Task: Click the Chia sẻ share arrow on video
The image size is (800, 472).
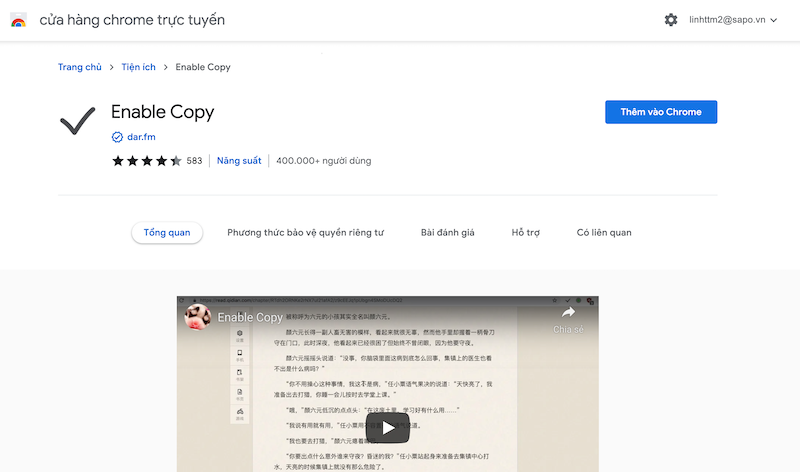Action: coord(568,320)
